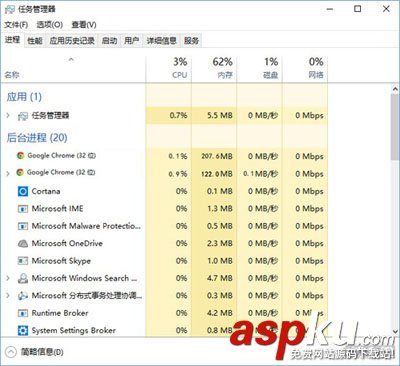Click the scrollbar up arrow
Screen dimensions: 400x366
click(x=395, y=89)
